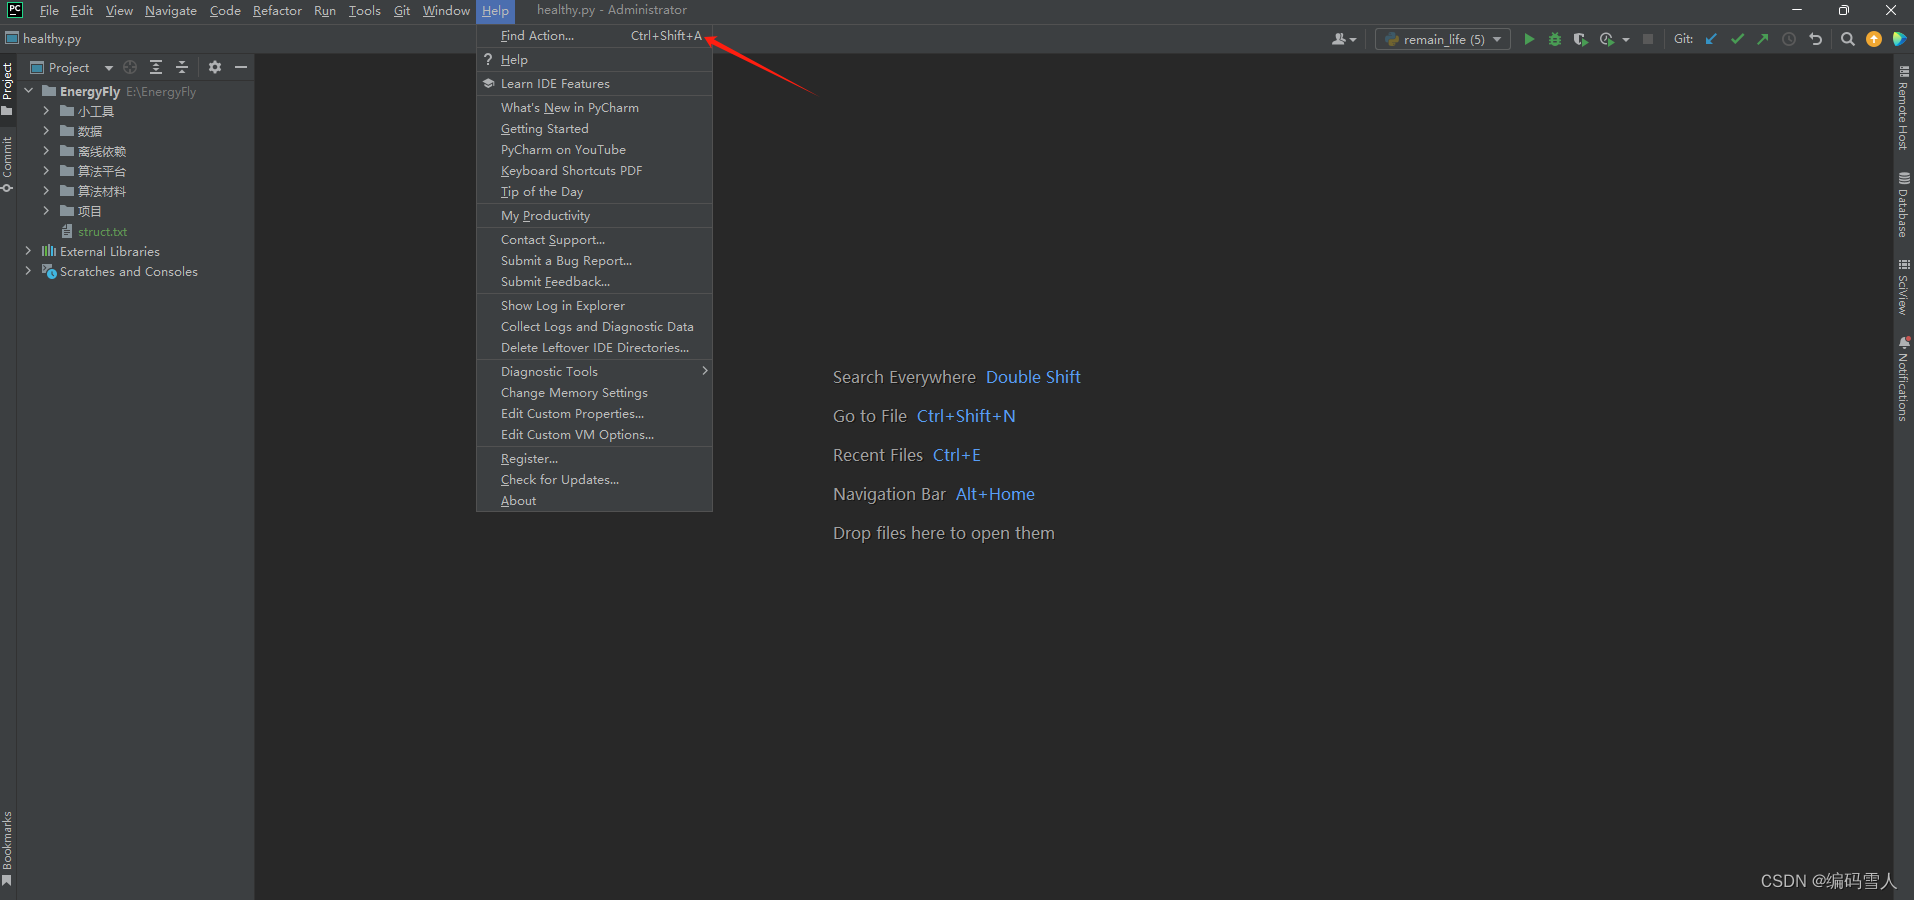Choose Check for Updates

(x=594, y=480)
